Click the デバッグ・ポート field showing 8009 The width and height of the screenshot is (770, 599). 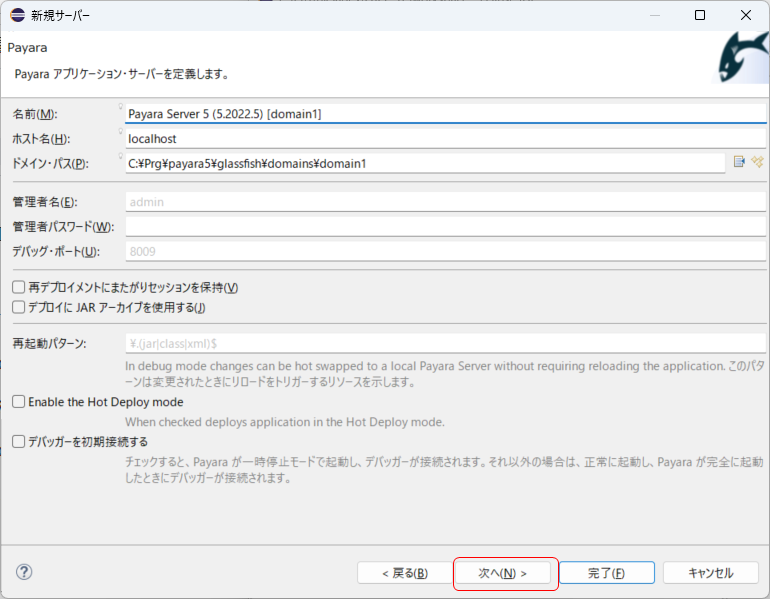[445, 251]
